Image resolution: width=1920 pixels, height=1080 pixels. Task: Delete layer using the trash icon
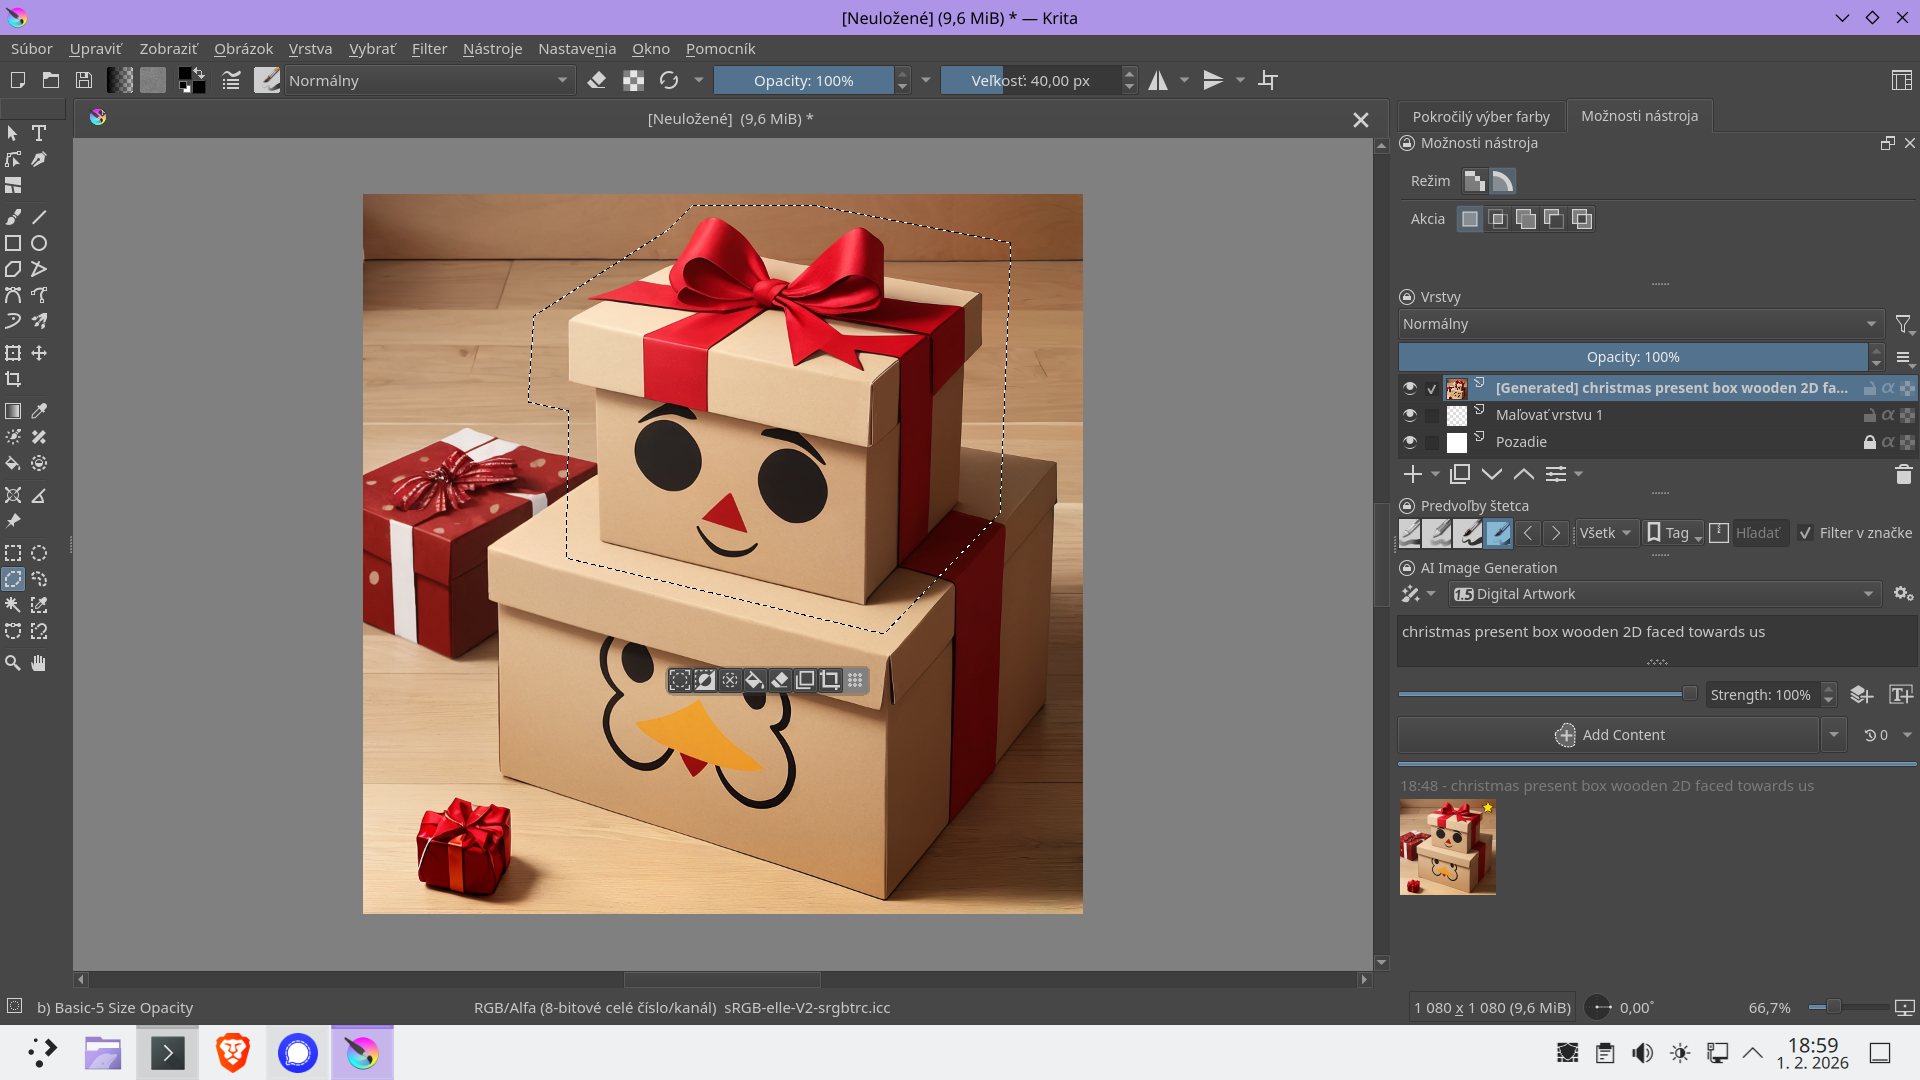(1904, 475)
